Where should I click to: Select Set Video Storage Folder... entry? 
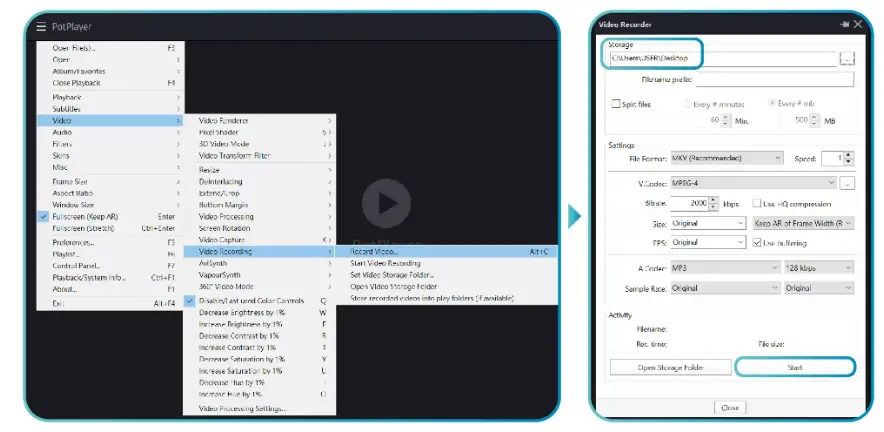(x=445, y=275)
